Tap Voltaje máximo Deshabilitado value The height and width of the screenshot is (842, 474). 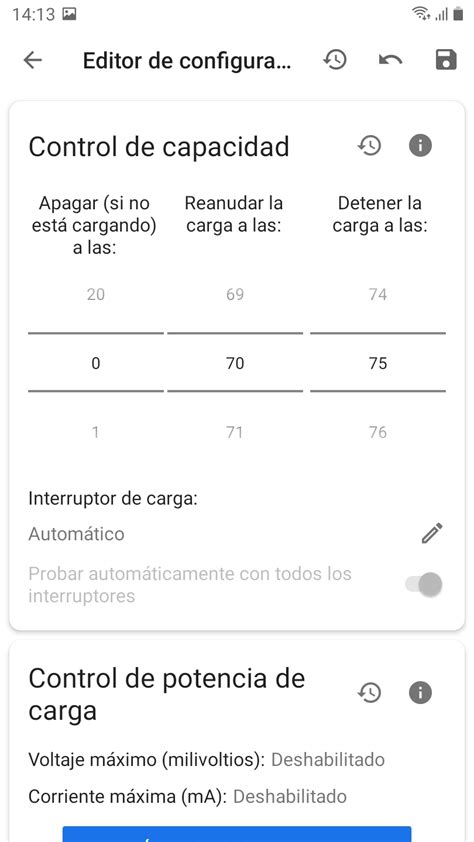coord(327,759)
